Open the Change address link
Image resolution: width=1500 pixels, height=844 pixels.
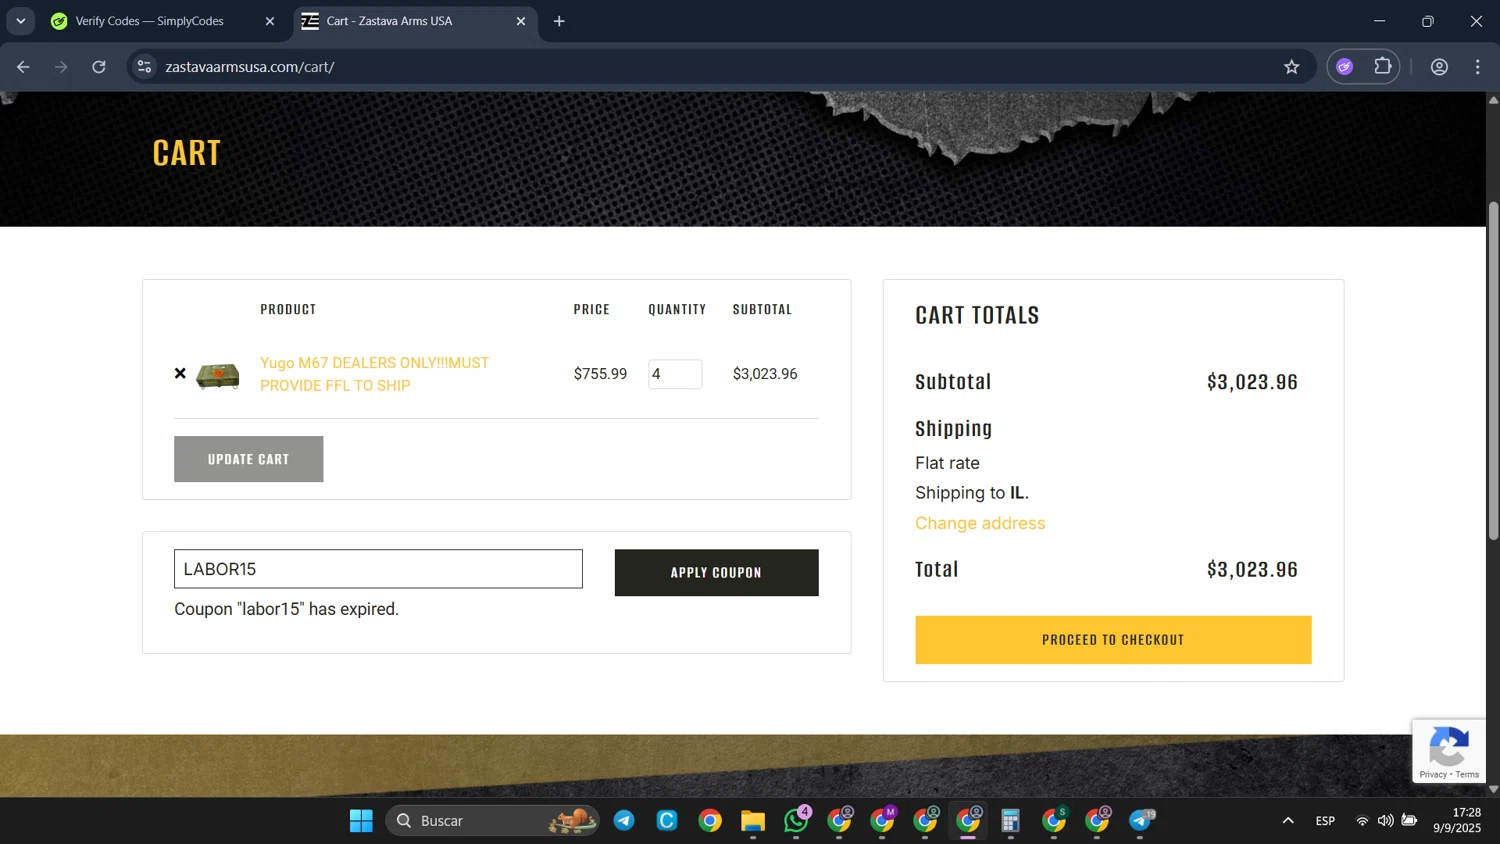point(980,523)
